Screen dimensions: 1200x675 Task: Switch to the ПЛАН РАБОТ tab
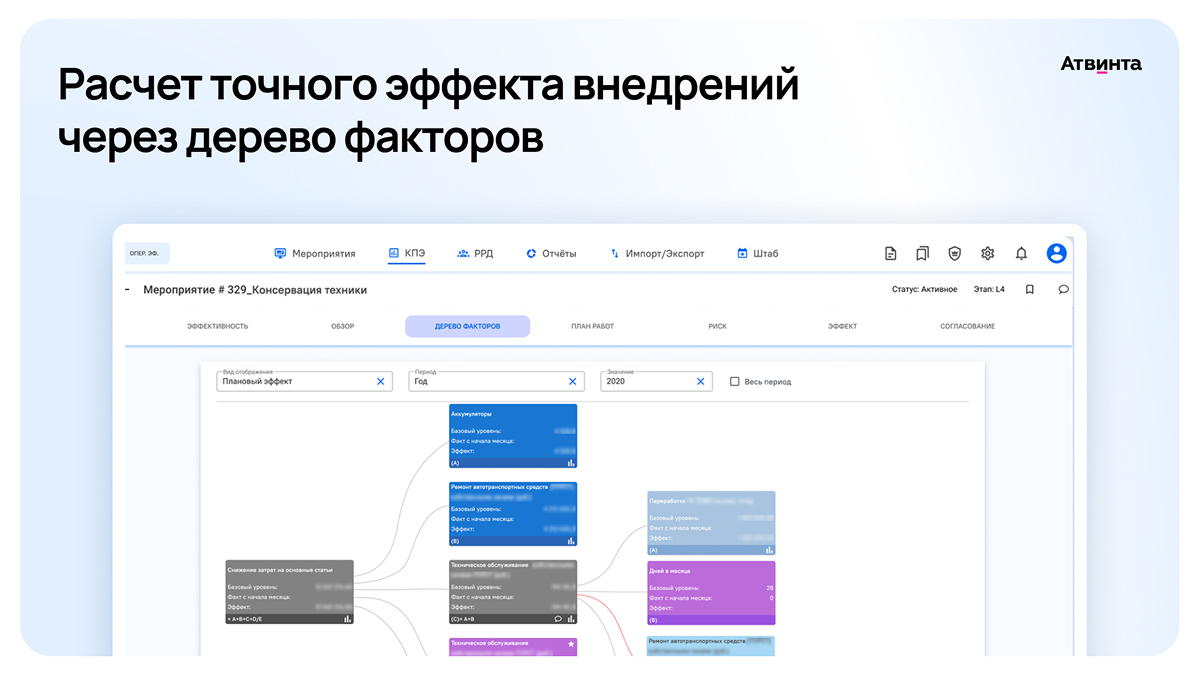(592, 326)
